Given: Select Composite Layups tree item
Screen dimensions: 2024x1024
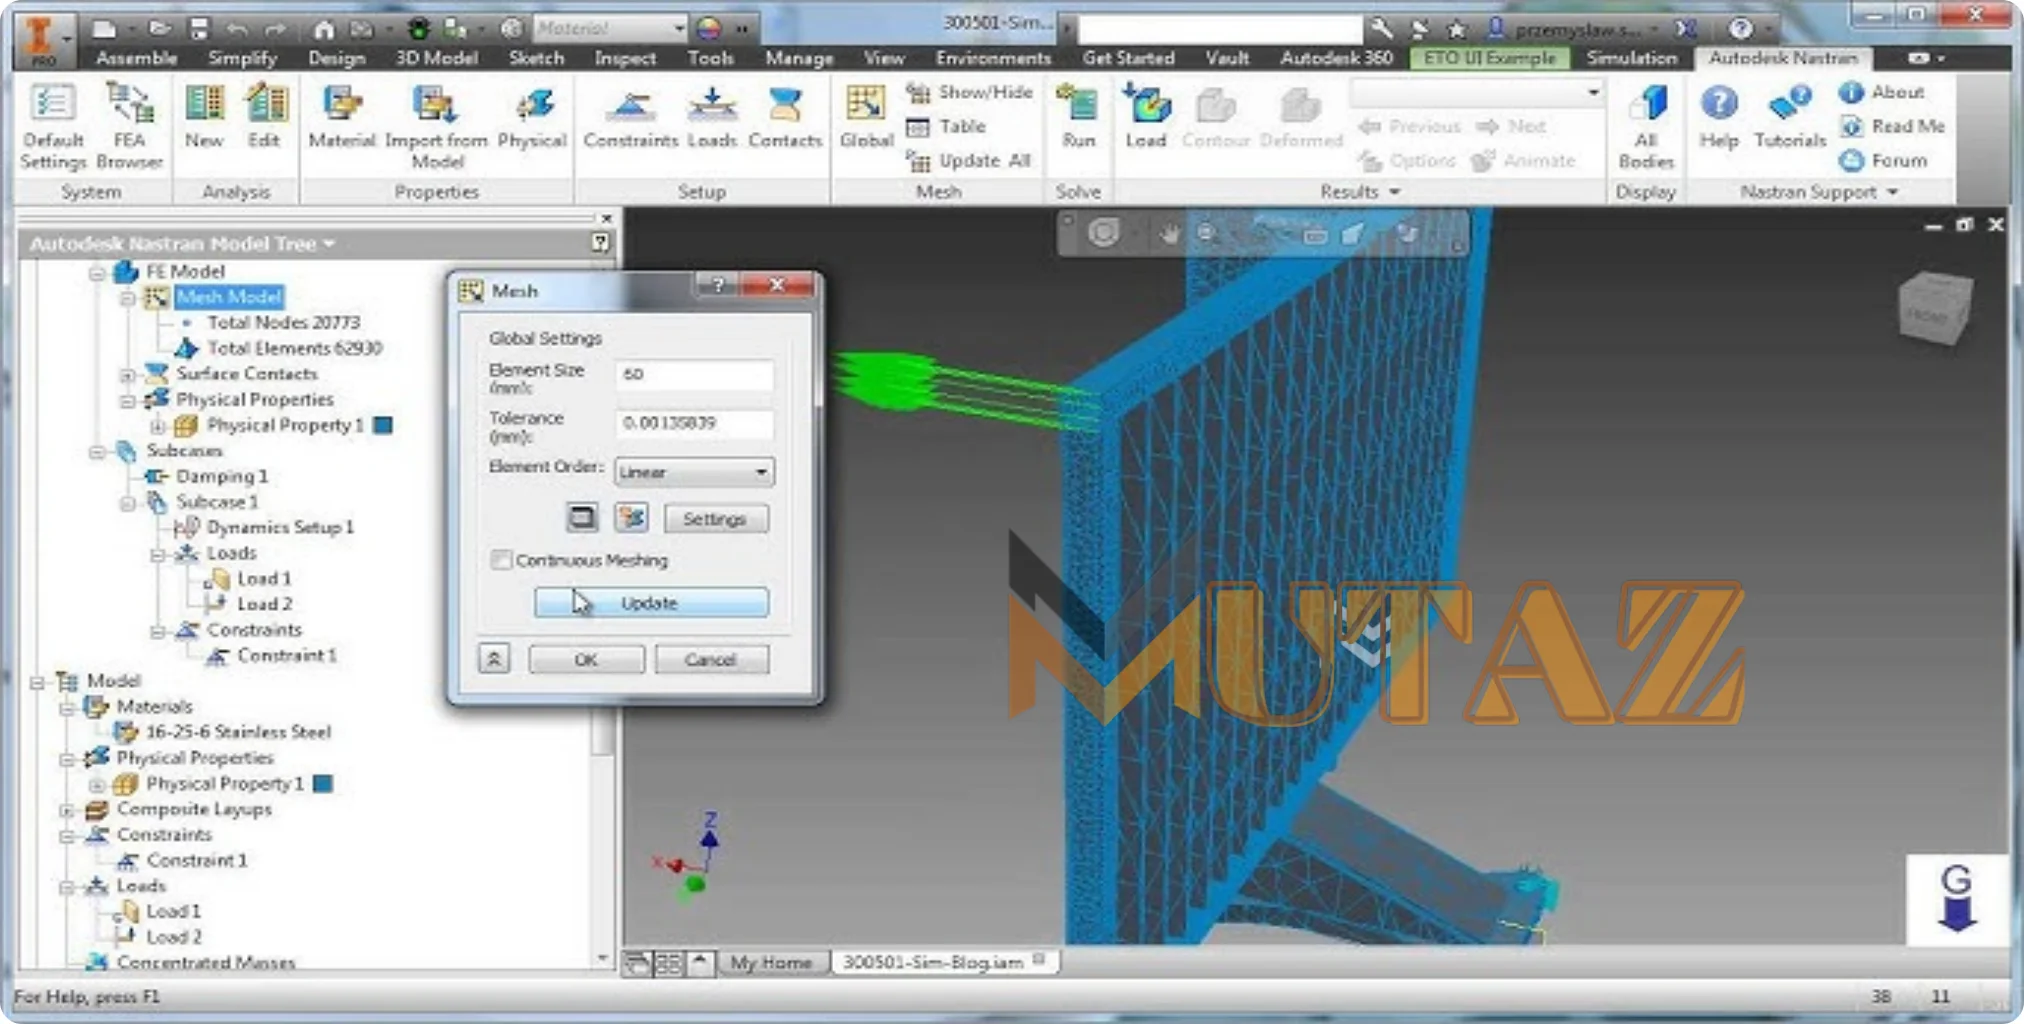Looking at the screenshot, I should tap(194, 809).
